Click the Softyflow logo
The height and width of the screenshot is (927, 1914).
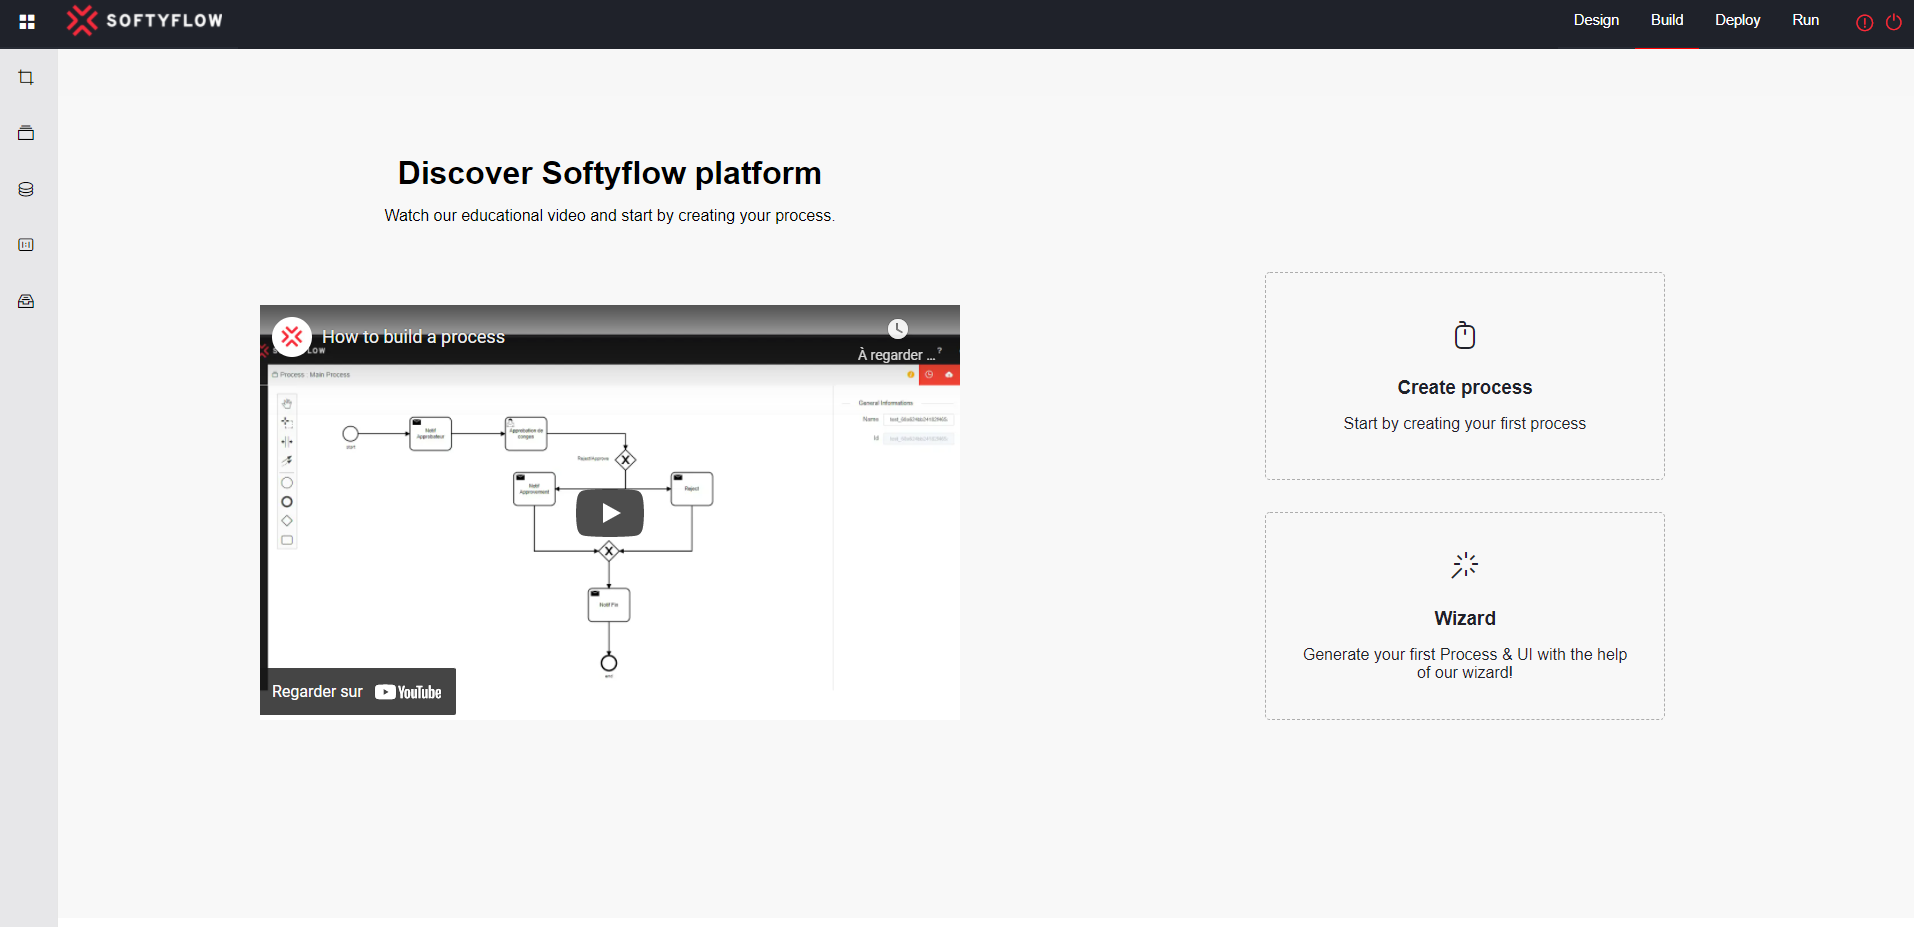(145, 20)
